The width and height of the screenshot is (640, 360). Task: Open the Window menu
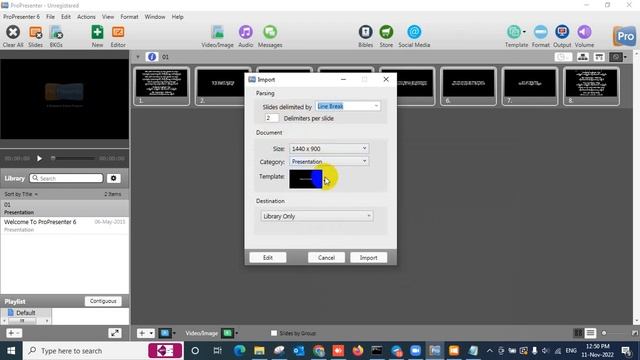[155, 17]
